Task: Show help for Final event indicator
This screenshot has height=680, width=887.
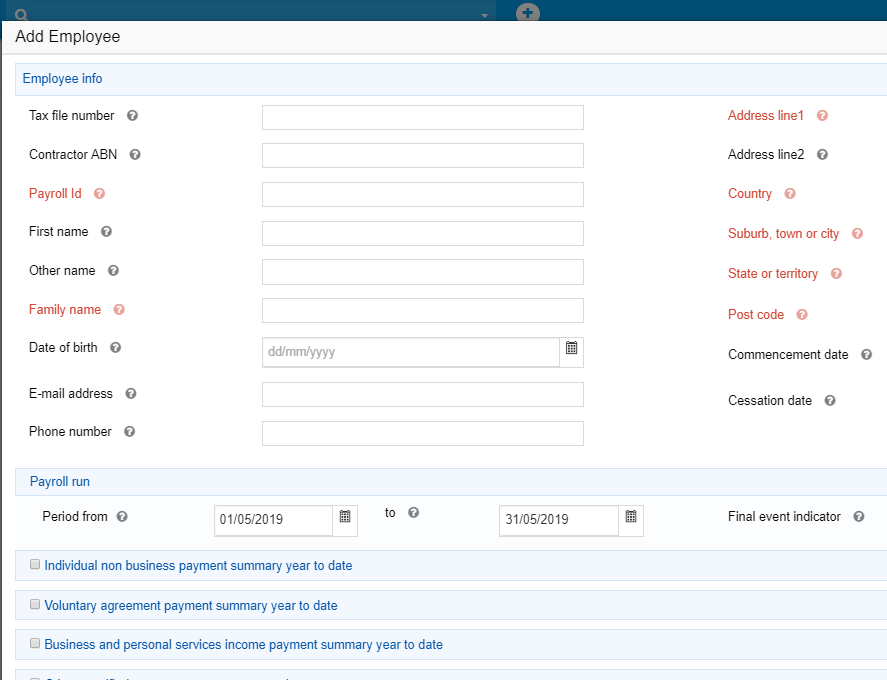Action: coord(858,517)
